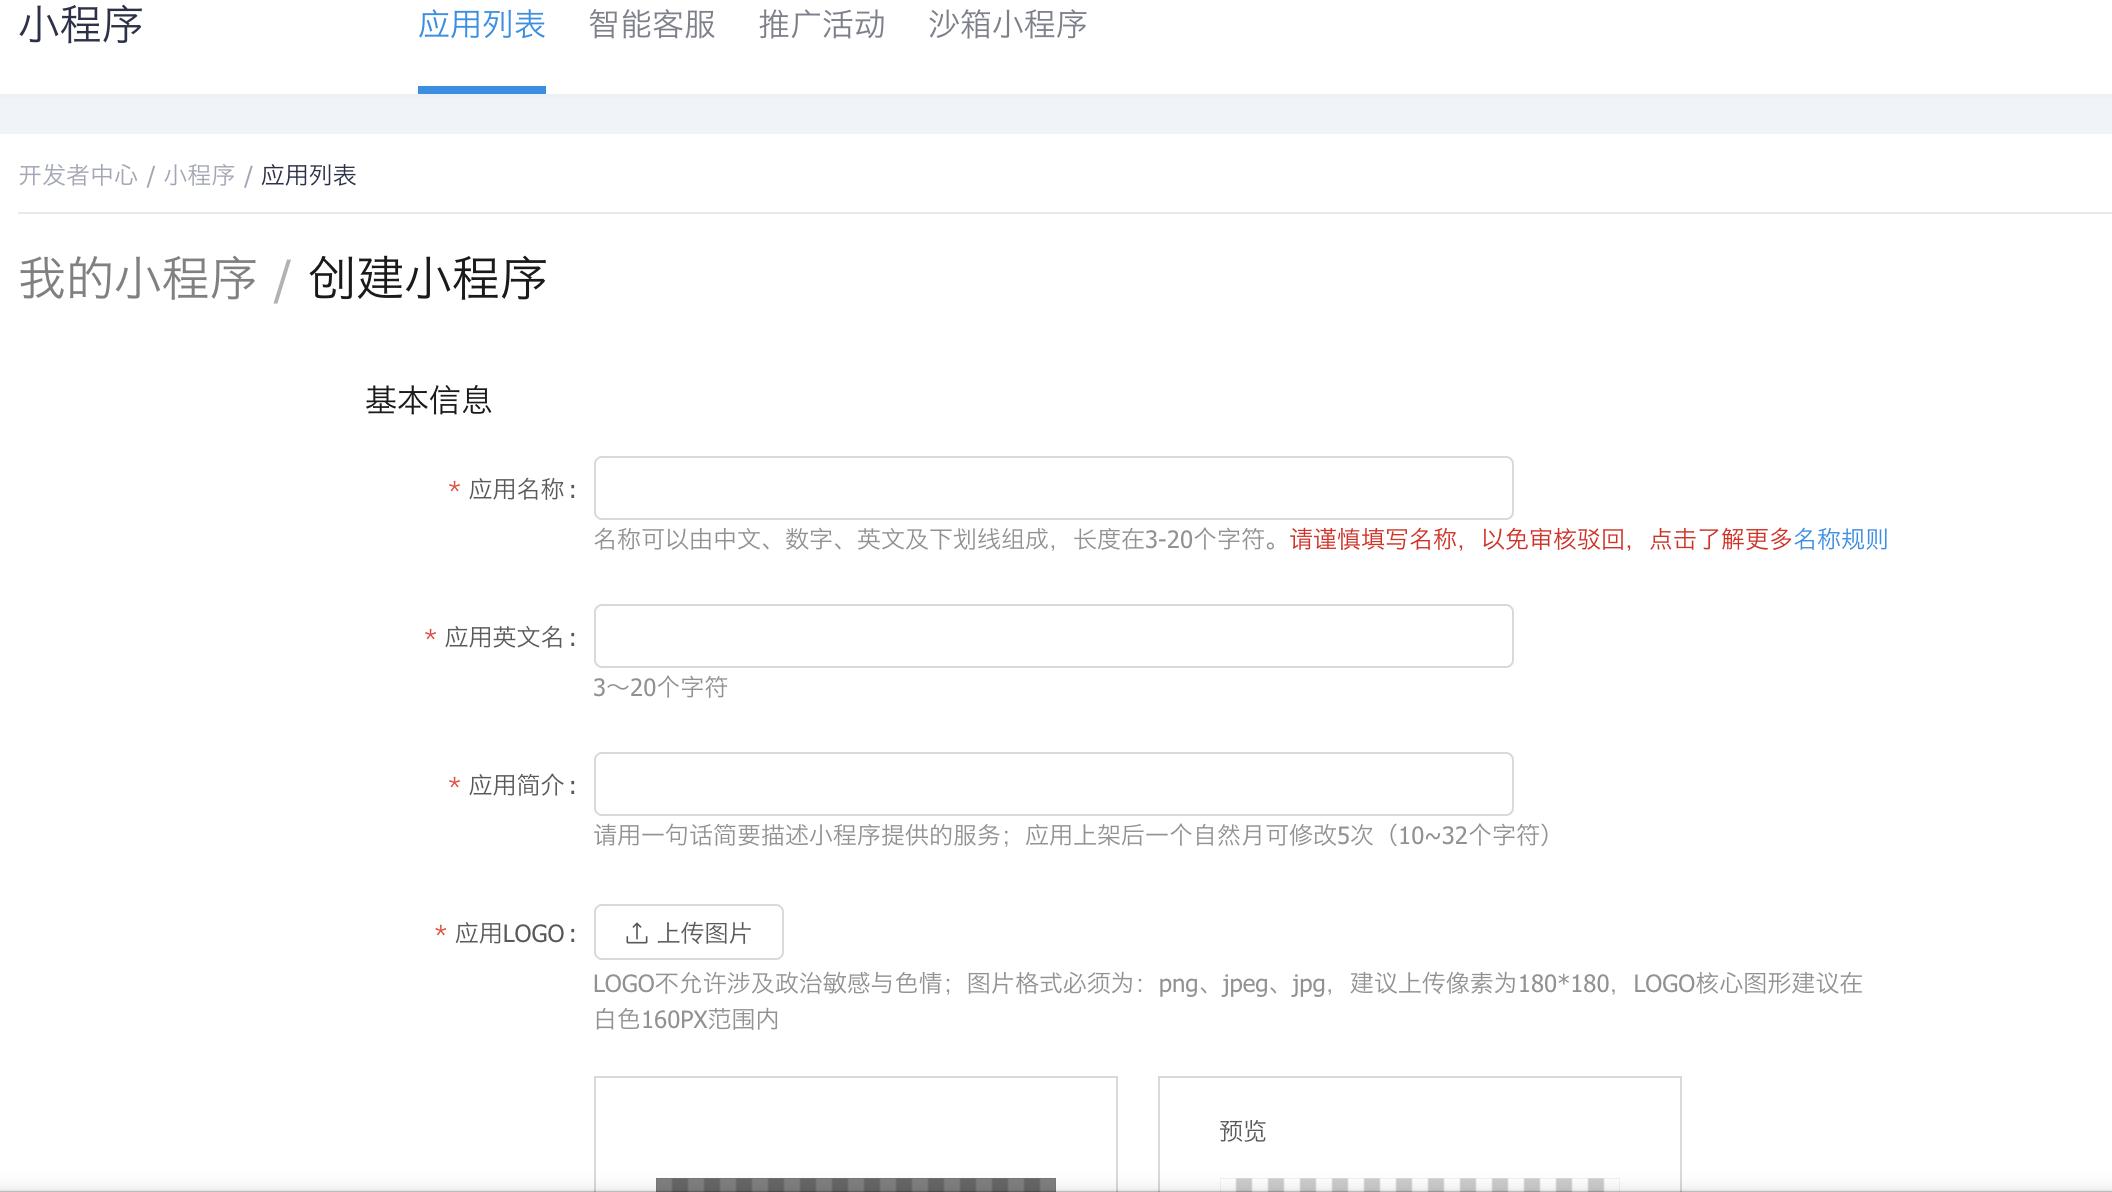Click the upload icon on 上传图片 button
Viewport: 2112px width, 1192px height.
pos(637,931)
